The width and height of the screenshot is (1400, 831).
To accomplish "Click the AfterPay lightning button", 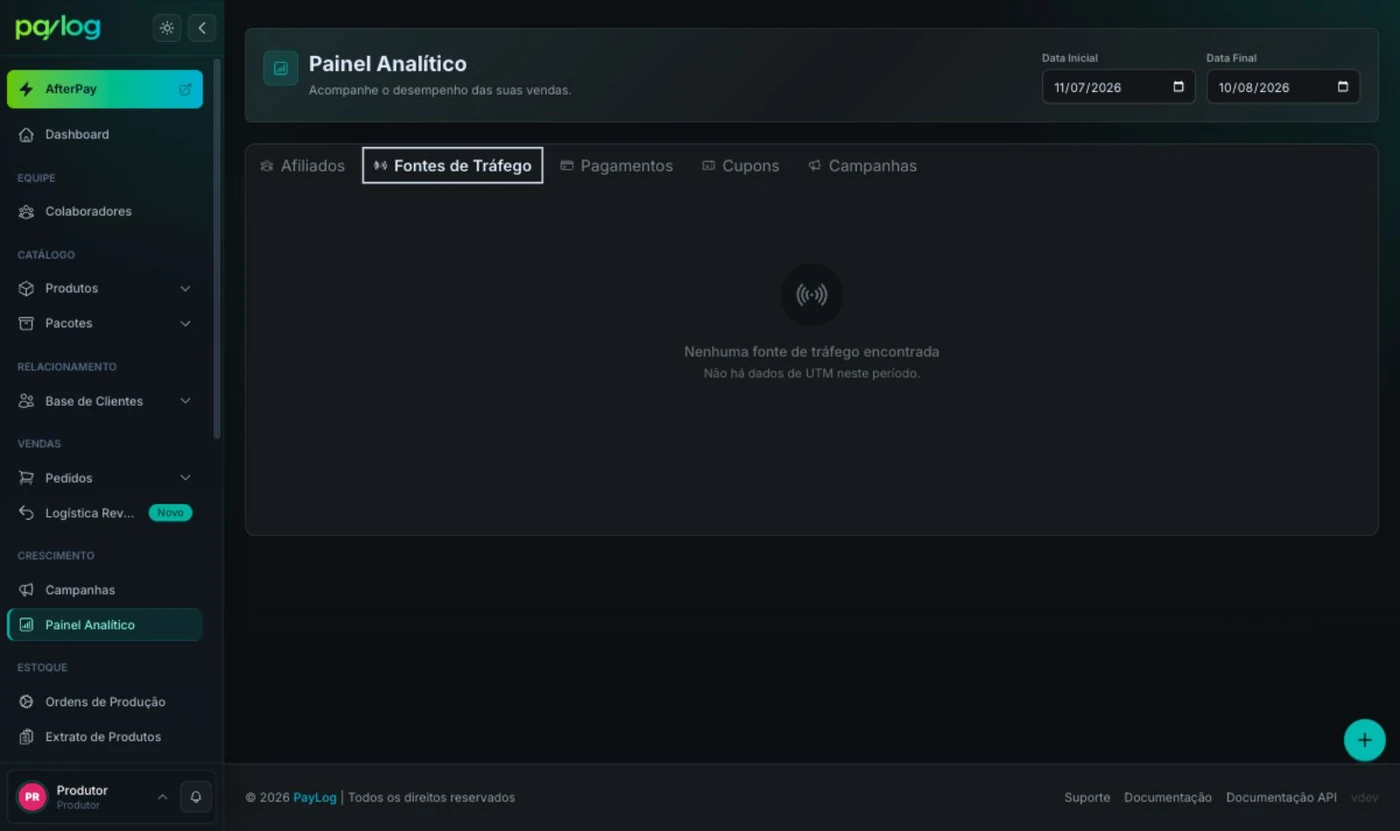I will 104,89.
